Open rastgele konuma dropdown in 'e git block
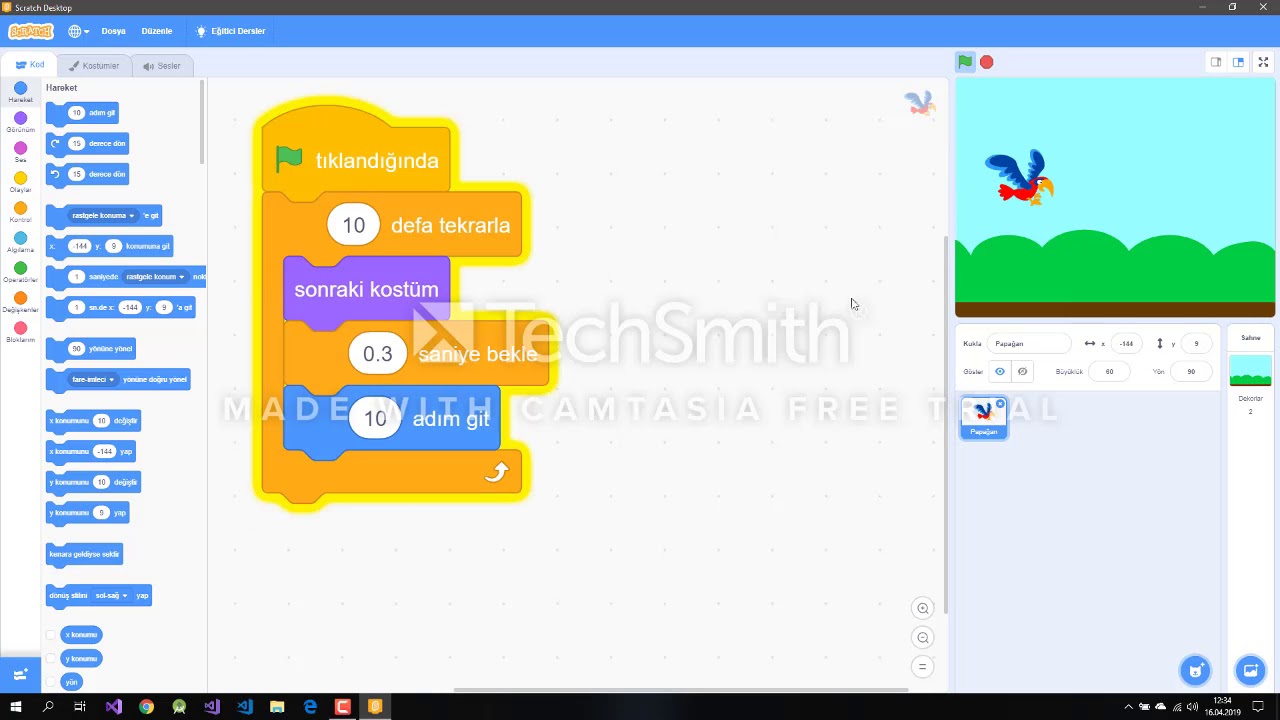Viewport: 1280px width, 720px height. (x=103, y=216)
